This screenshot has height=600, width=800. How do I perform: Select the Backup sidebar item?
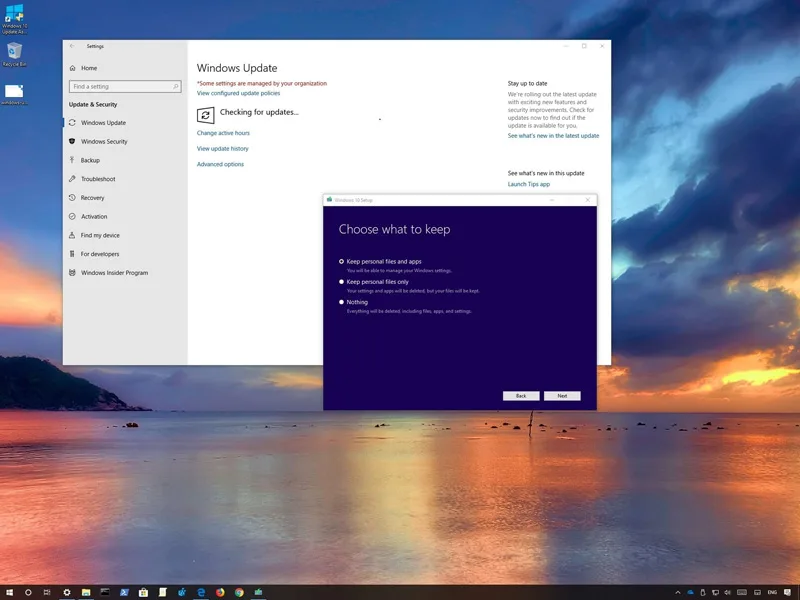coord(90,160)
